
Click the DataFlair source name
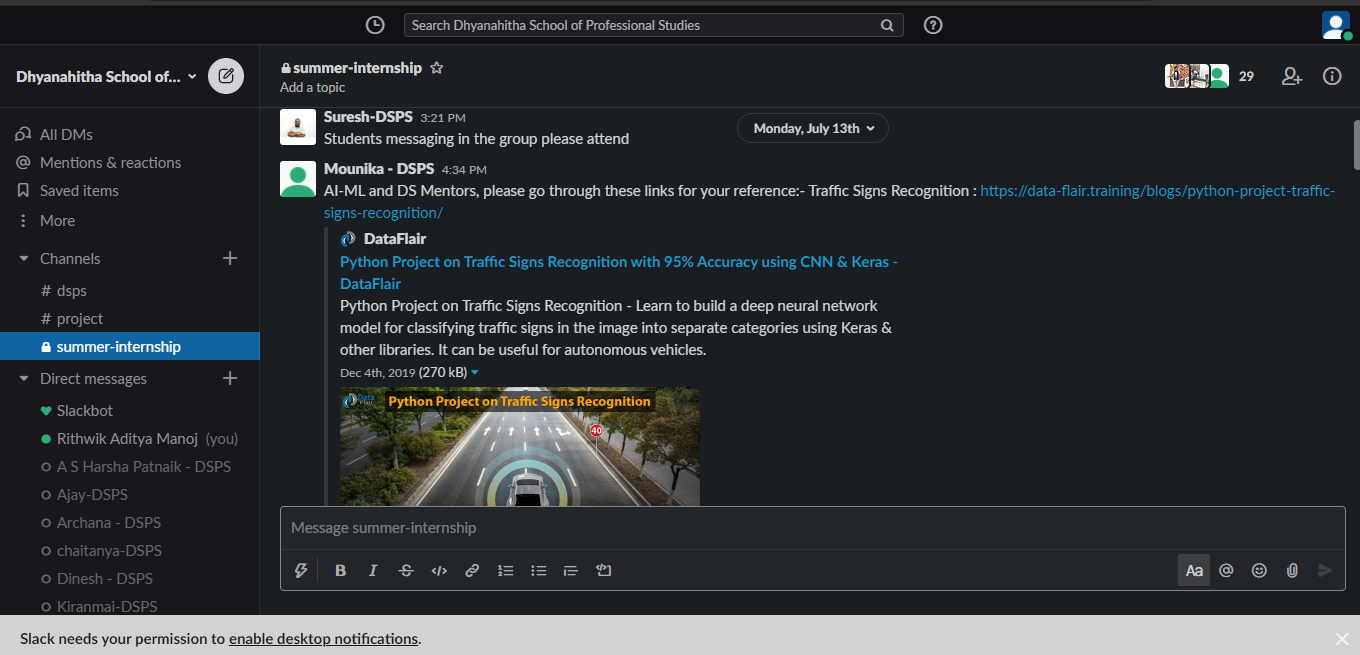point(395,239)
